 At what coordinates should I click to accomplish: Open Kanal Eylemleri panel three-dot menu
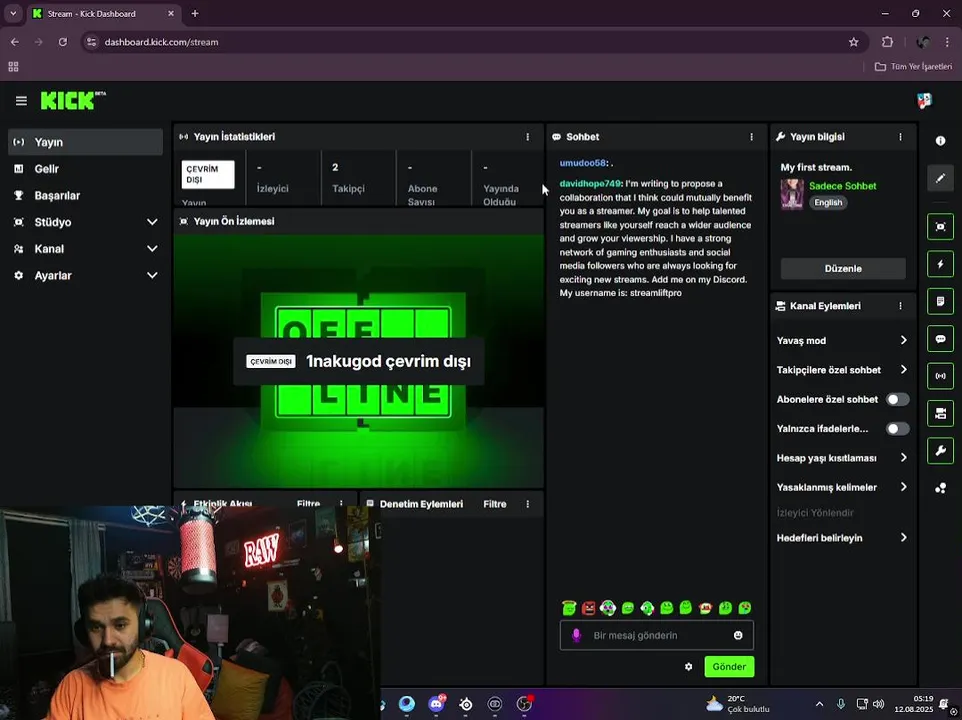pos(901,305)
